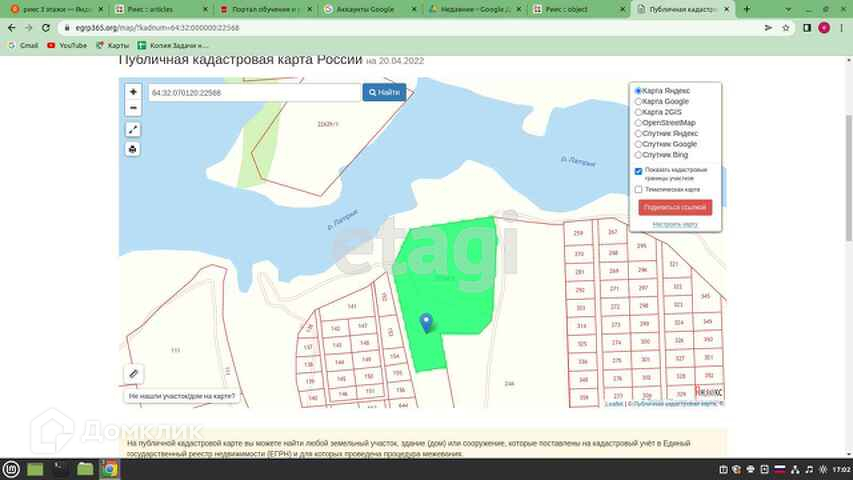
Task: Open 'Копия Задачи' bookmark
Action: [x=173, y=45]
